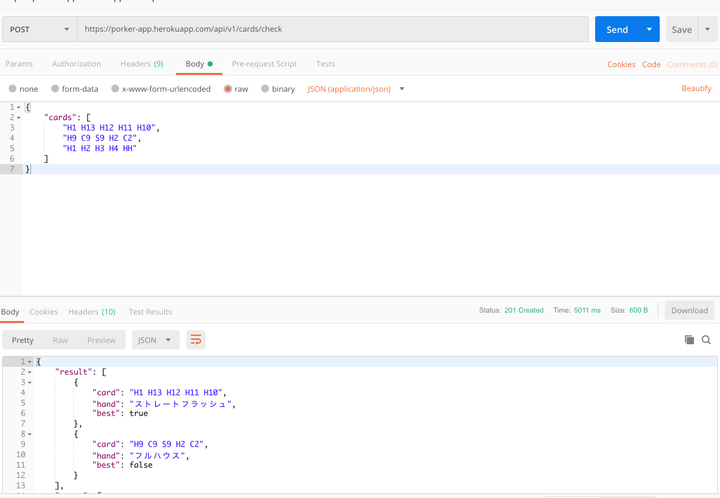Click the copy response icon
Viewport: 720px width, 498px height.
tap(689, 340)
